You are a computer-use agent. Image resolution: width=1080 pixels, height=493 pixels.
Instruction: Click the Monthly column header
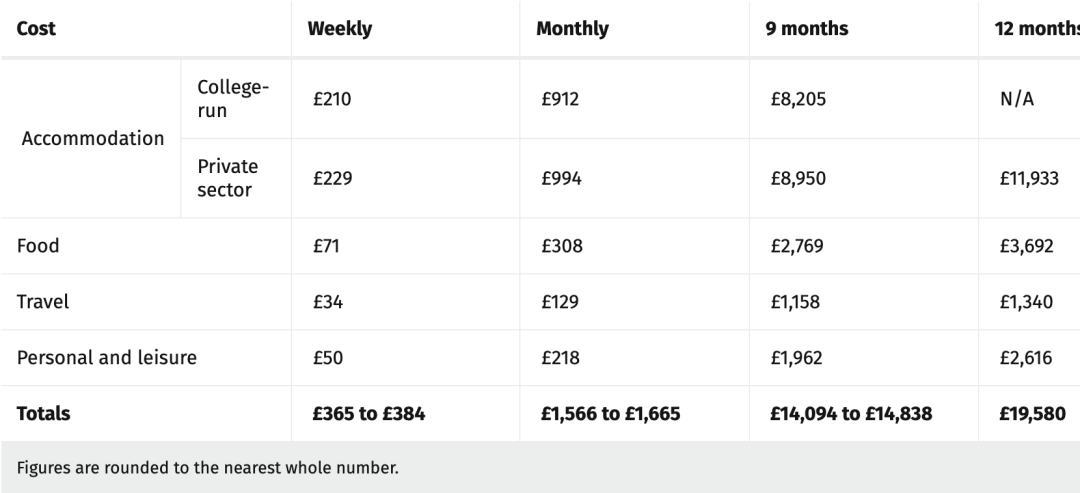tap(572, 29)
